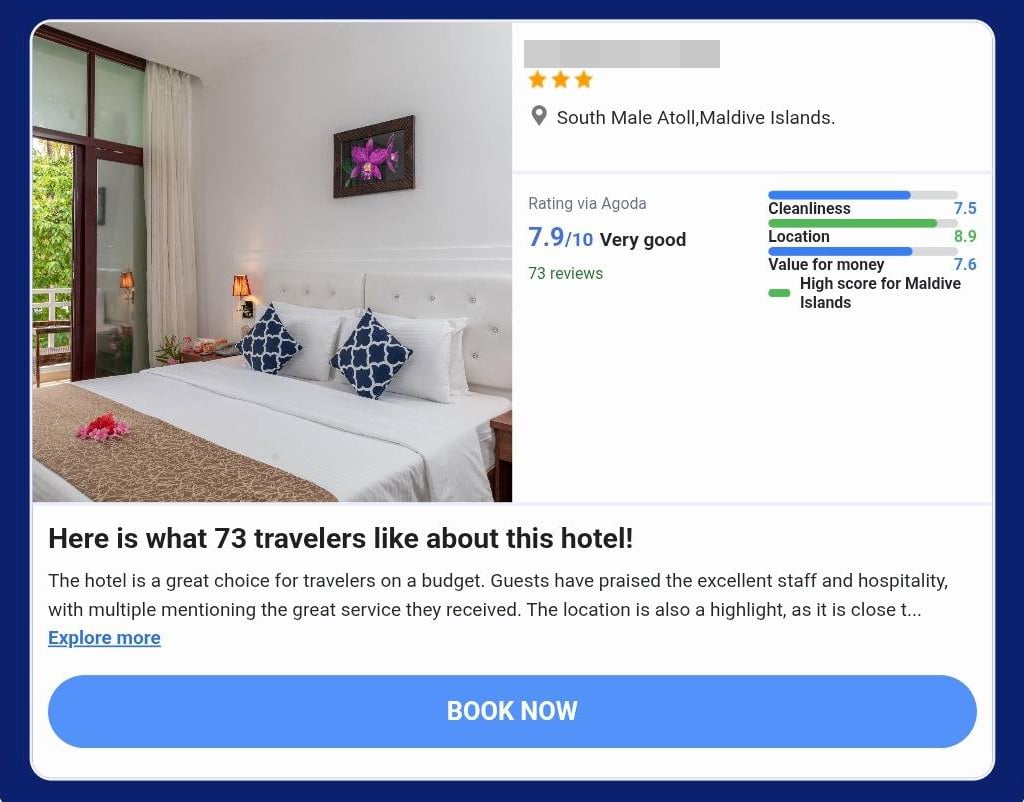Screen dimensions: 1024x802
Task: Click the second gold star
Action: coord(561,80)
